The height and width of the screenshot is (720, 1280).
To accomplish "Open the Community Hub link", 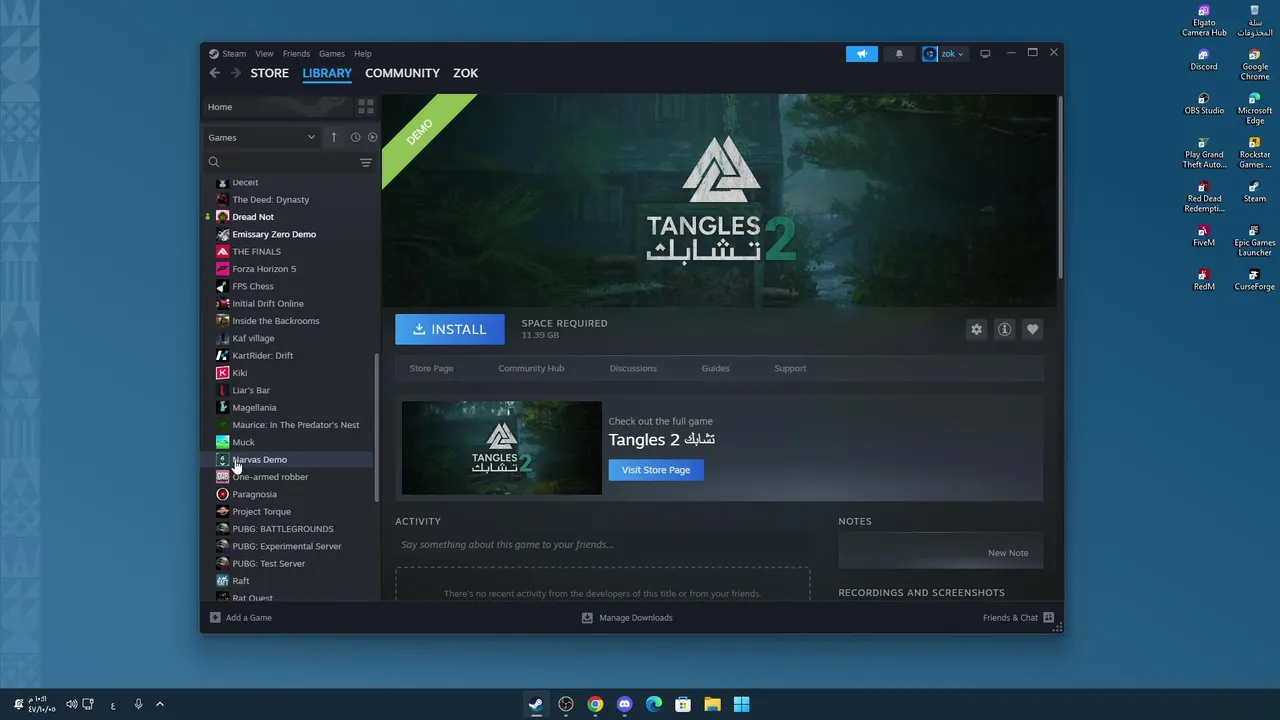I will (531, 368).
